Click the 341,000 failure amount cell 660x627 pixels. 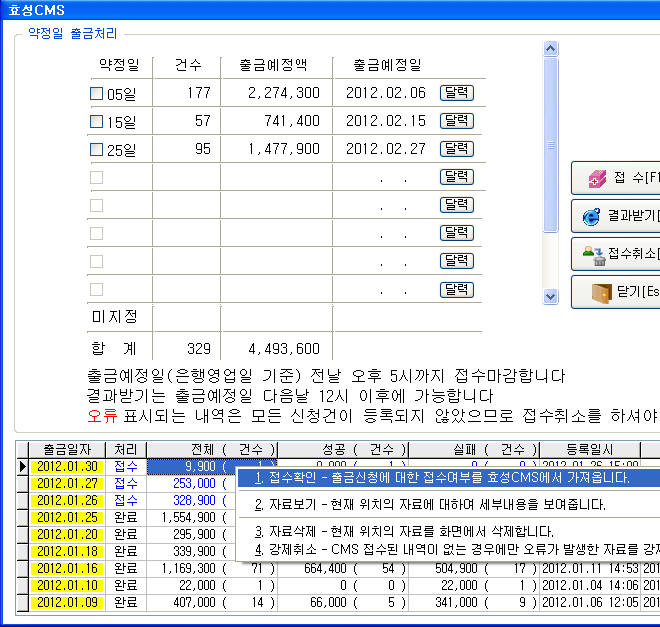coord(456,603)
